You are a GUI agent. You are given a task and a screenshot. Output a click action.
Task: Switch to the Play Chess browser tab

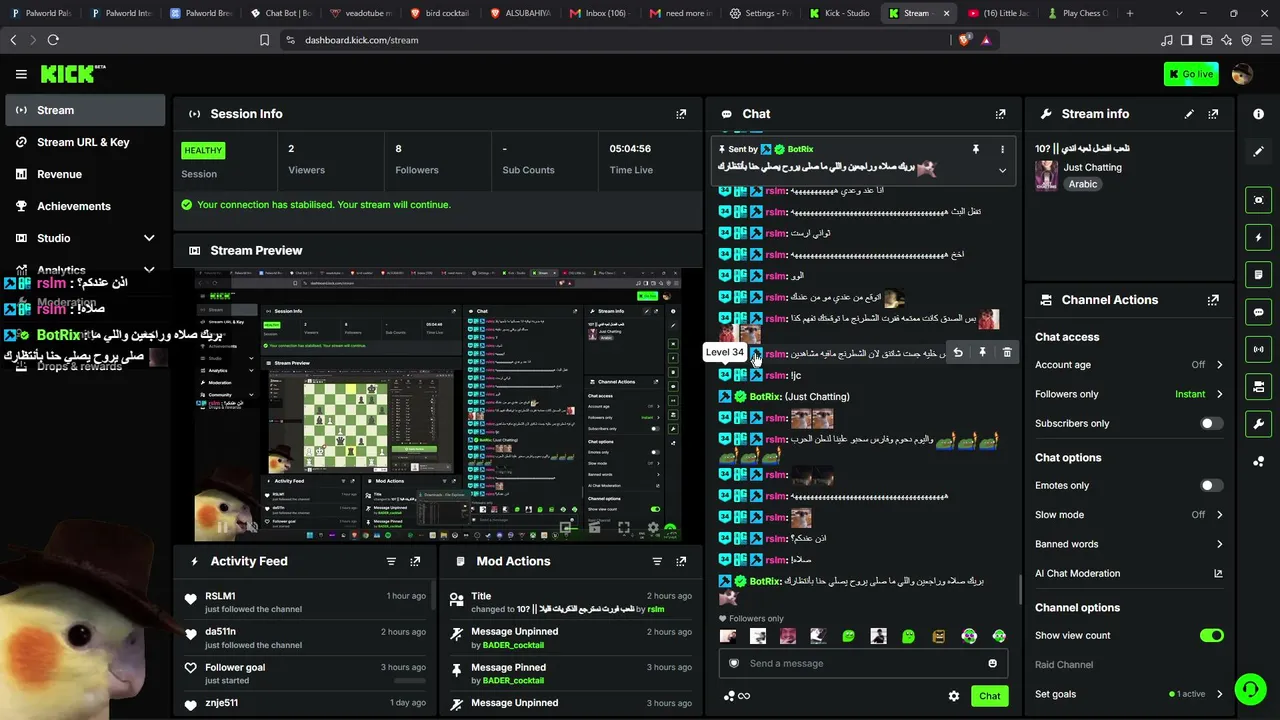pyautogui.click(x=1078, y=13)
